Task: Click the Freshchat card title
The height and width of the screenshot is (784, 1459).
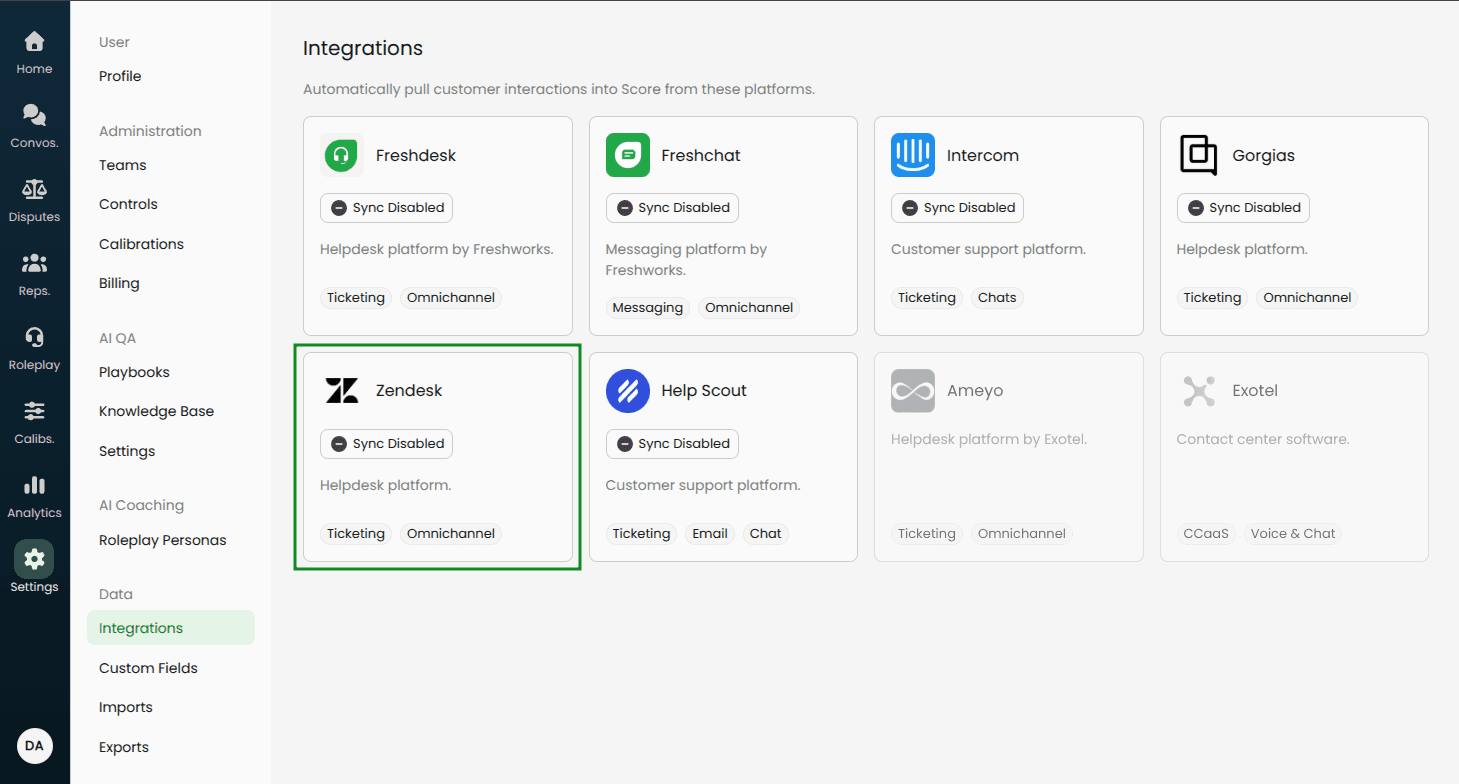Action: click(701, 155)
